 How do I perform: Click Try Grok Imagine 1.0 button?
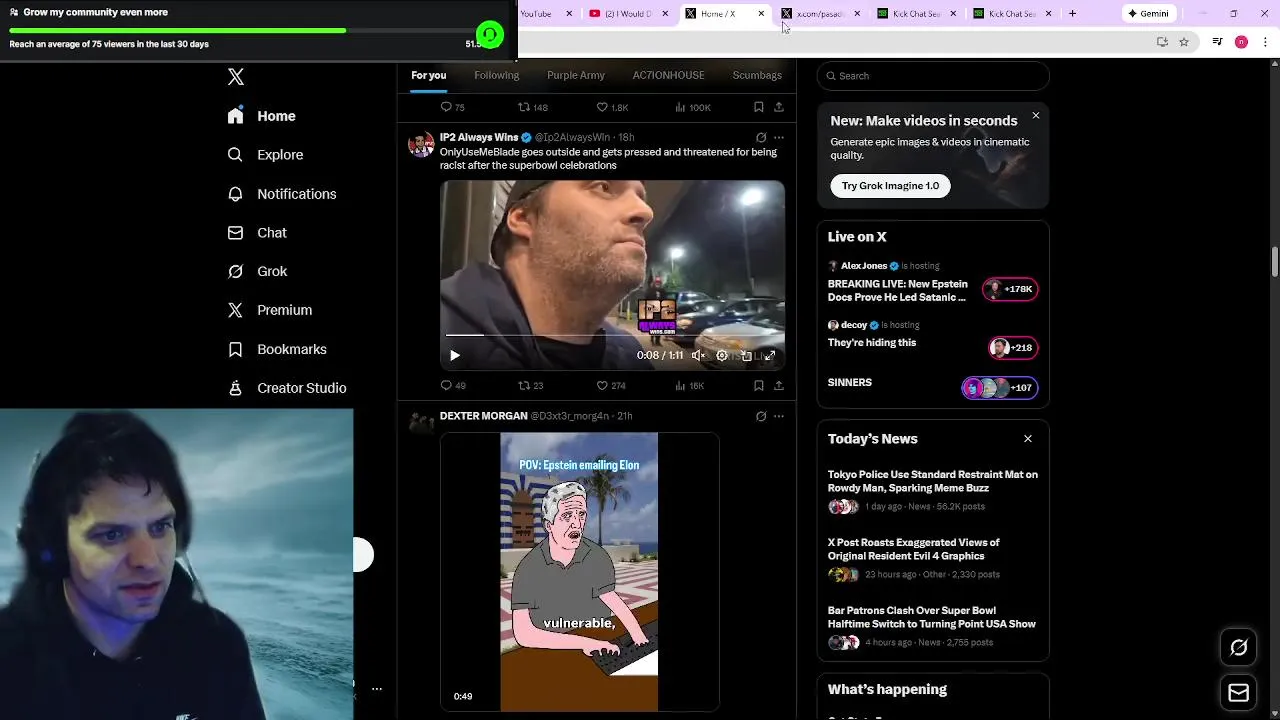890,186
